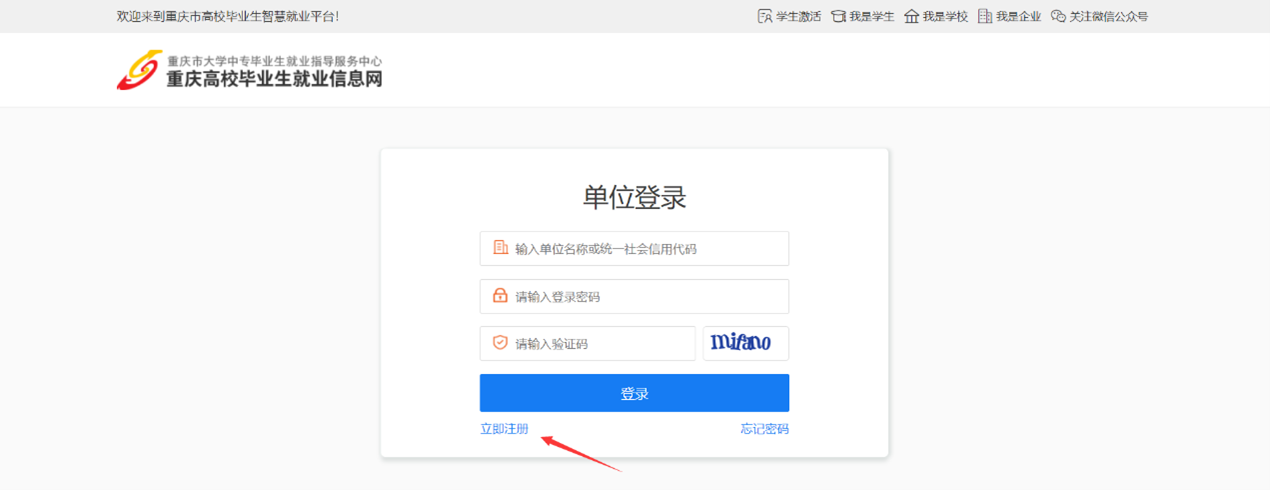Switch to the 我是学校 portal link
This screenshot has width=1270, height=490.
tap(945, 17)
